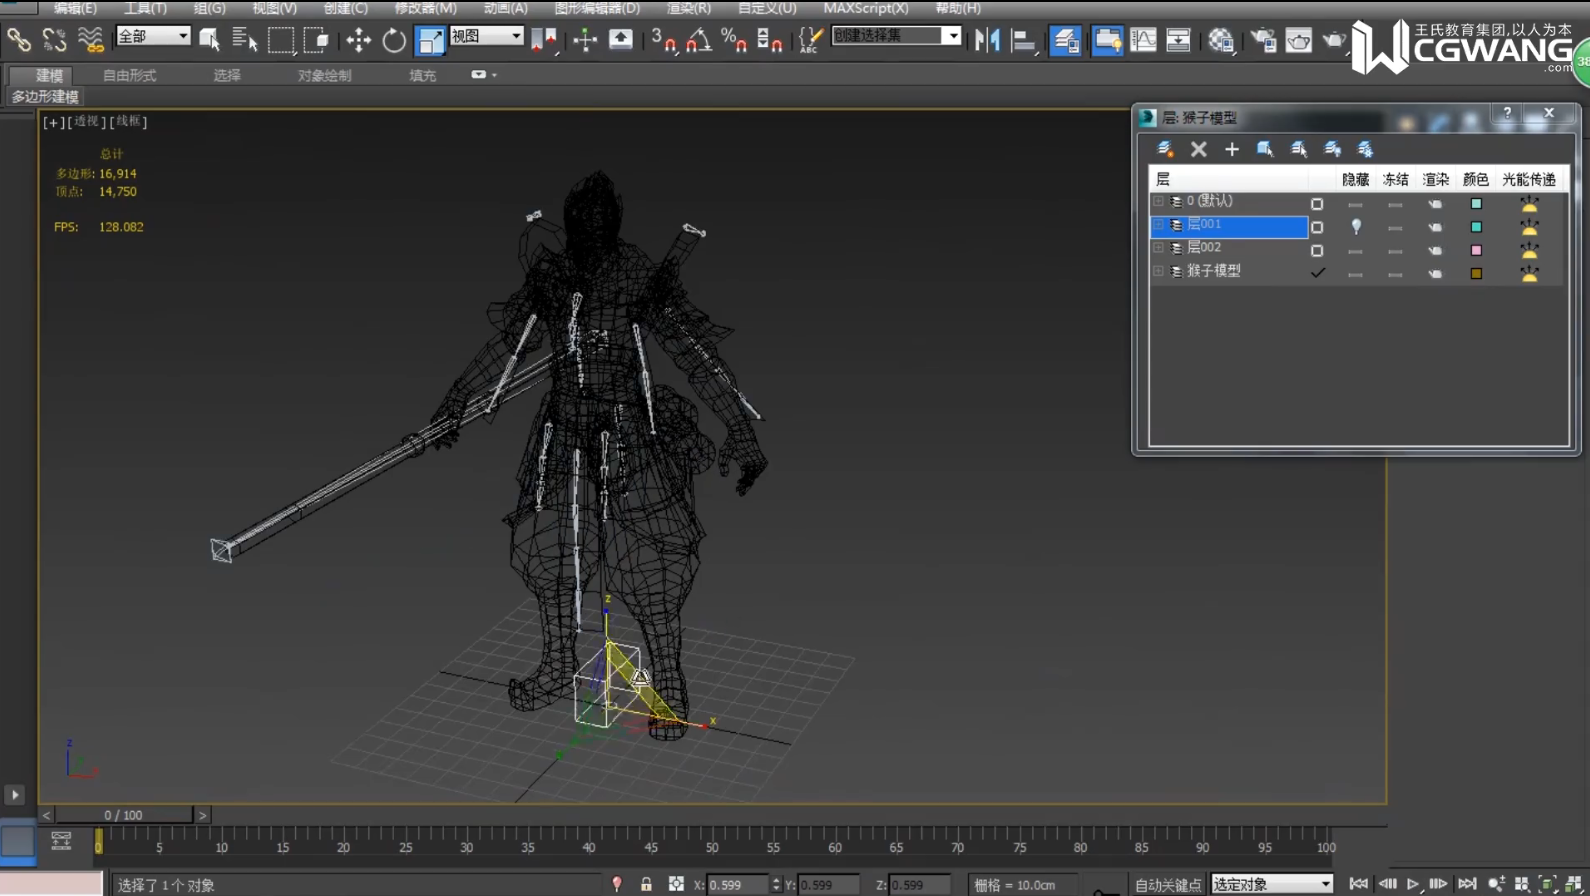
Task: Click Create New Layer icon in layer dialog
Action: 1165,149
